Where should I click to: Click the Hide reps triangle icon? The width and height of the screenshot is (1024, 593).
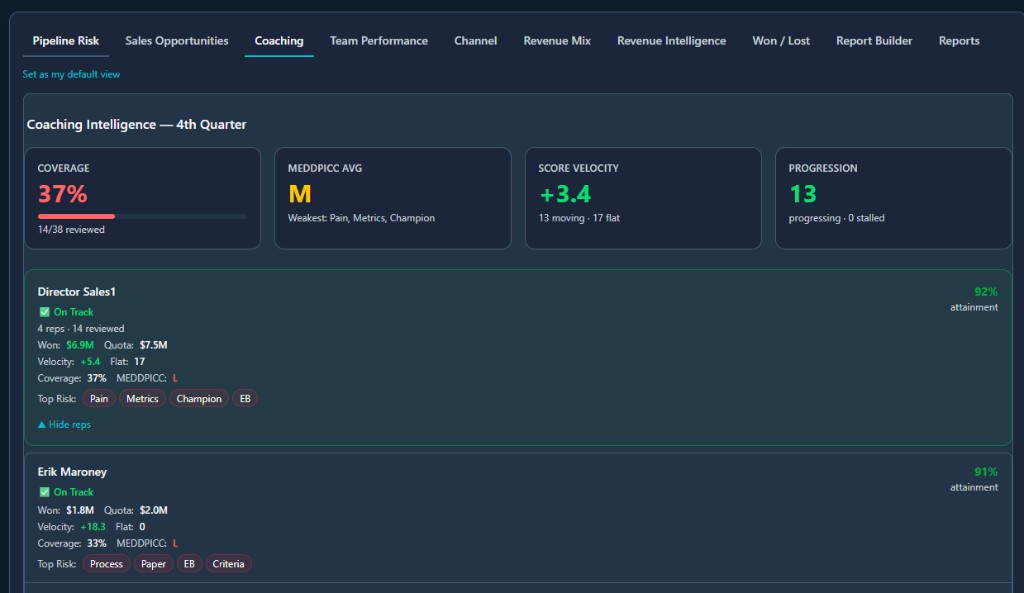click(x=42, y=425)
